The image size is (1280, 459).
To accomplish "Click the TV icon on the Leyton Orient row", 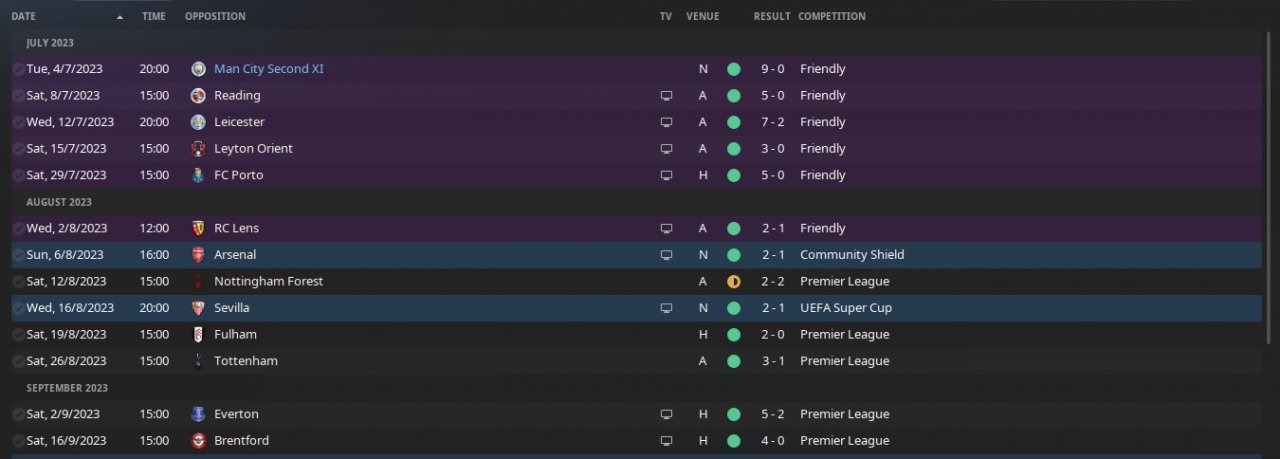I will pyautogui.click(x=666, y=149).
